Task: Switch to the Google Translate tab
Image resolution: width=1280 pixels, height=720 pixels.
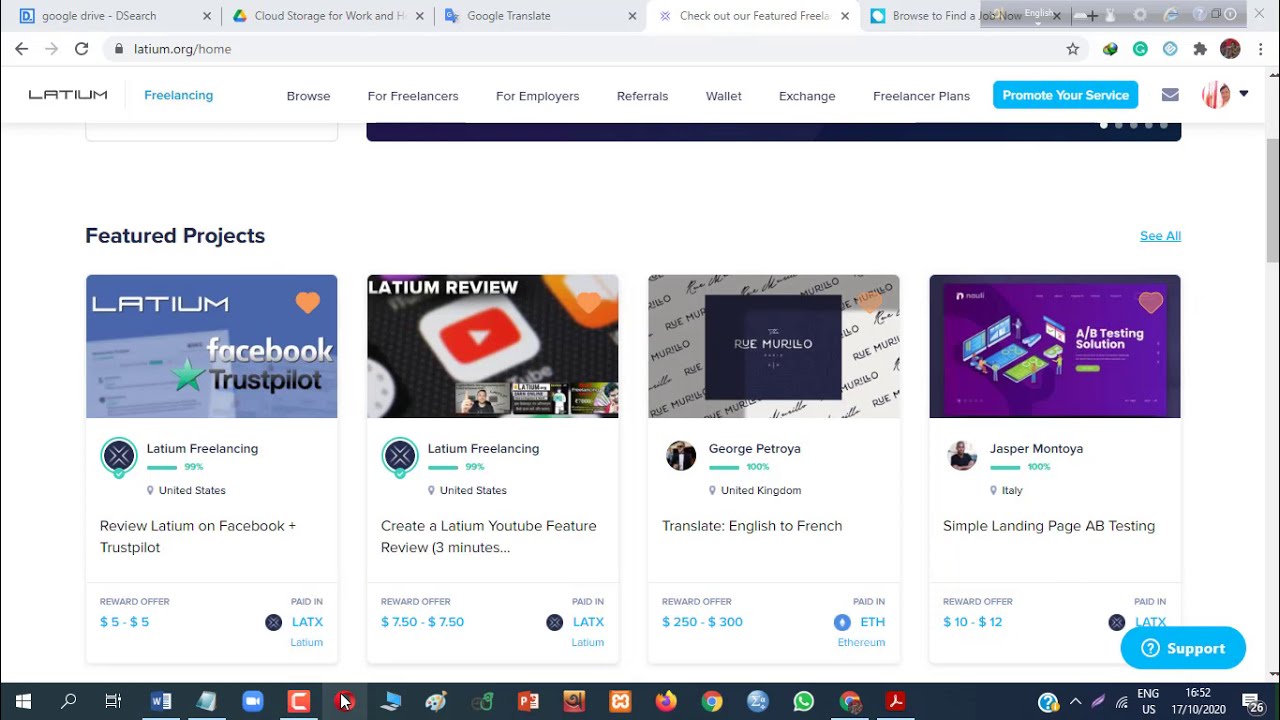Action: point(538,16)
